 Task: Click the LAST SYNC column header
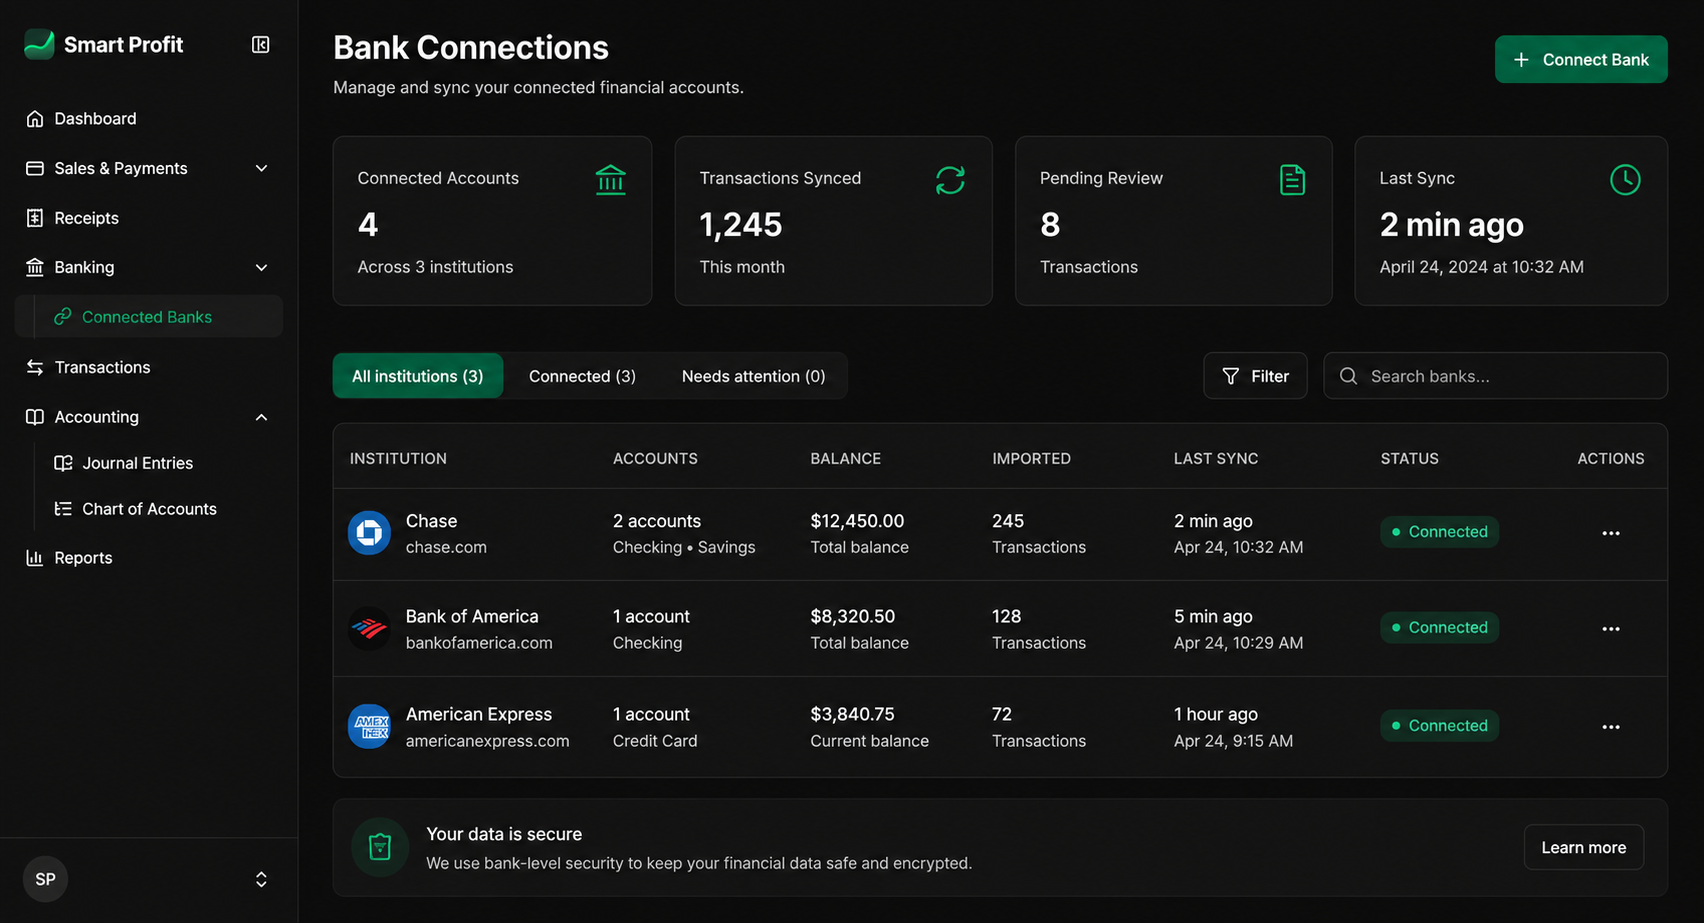[x=1216, y=458]
